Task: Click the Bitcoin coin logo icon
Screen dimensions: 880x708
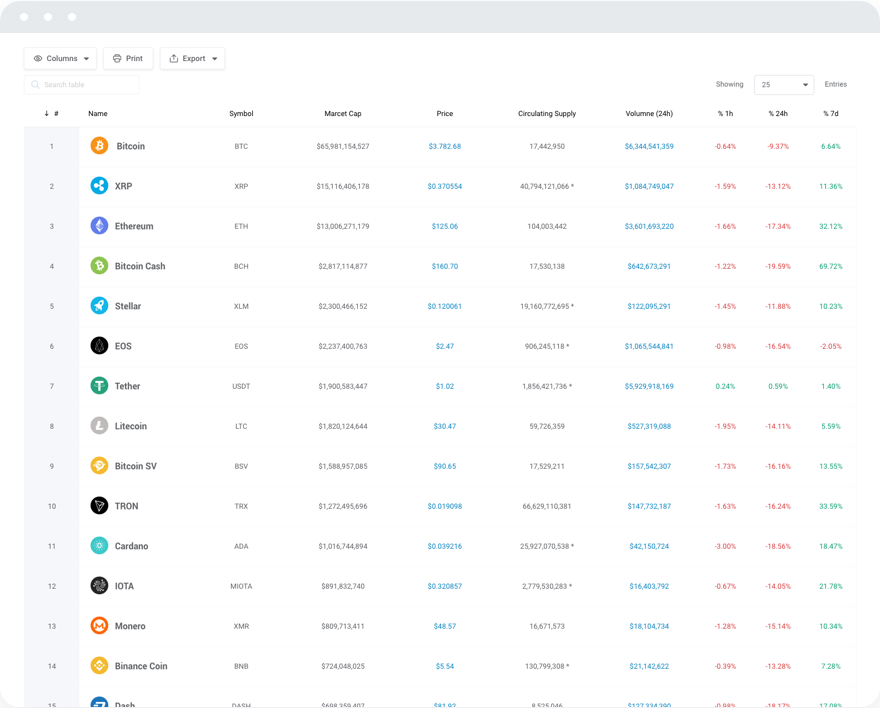Action: 99,146
